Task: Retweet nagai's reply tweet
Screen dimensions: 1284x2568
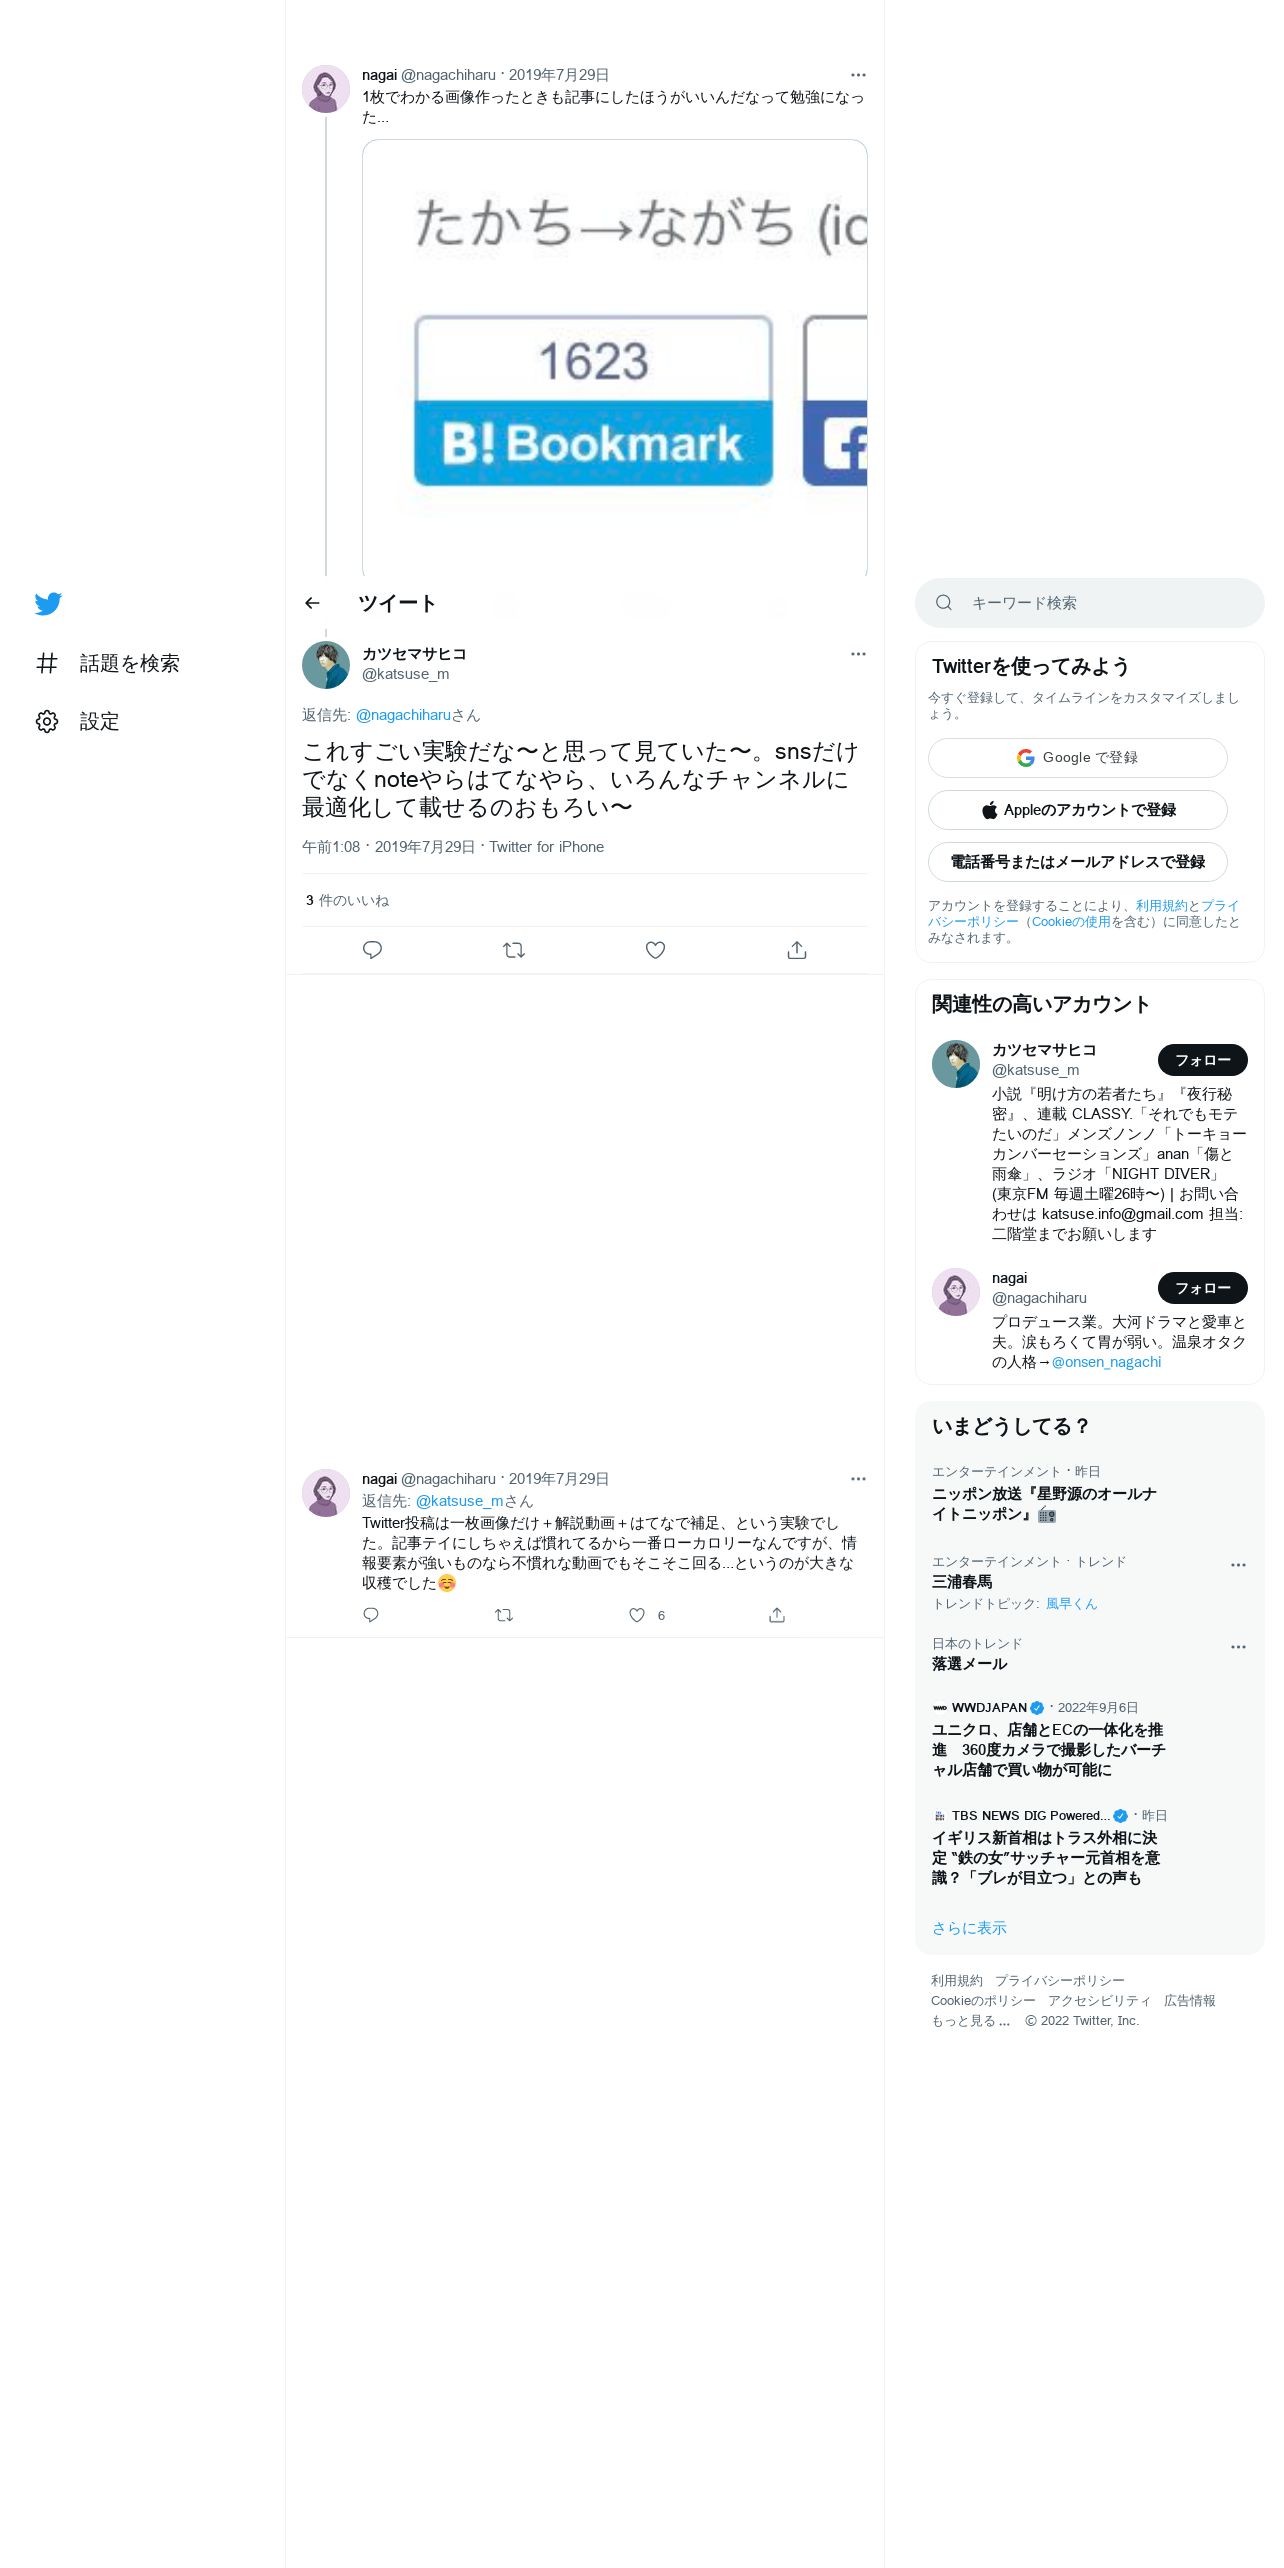Action: click(x=504, y=1615)
